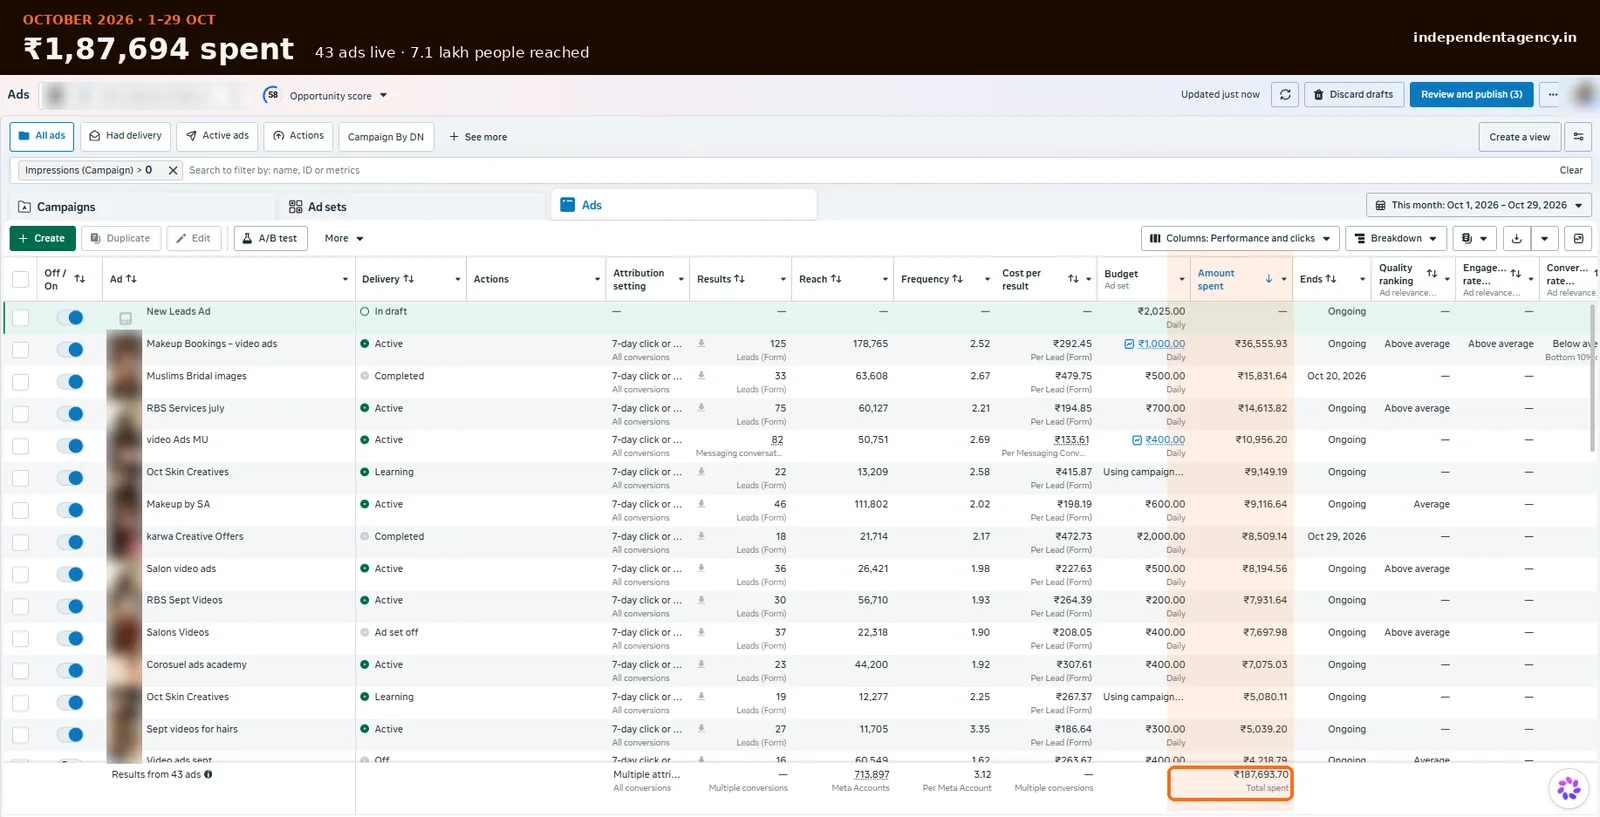Sort by Quality ranking arrows
Viewport: 1600px width, 817px height.
pos(1432,273)
